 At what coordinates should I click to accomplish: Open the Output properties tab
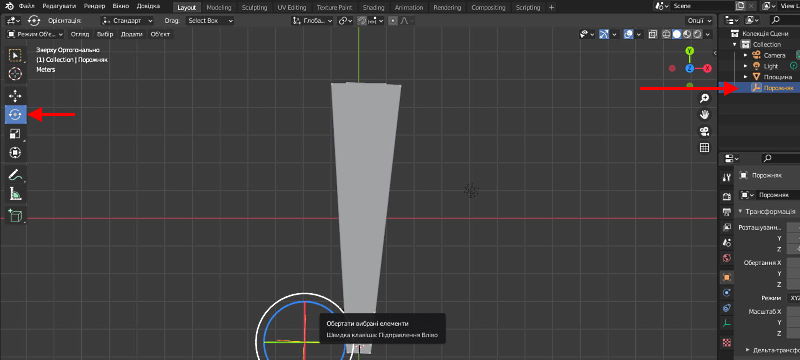727,212
